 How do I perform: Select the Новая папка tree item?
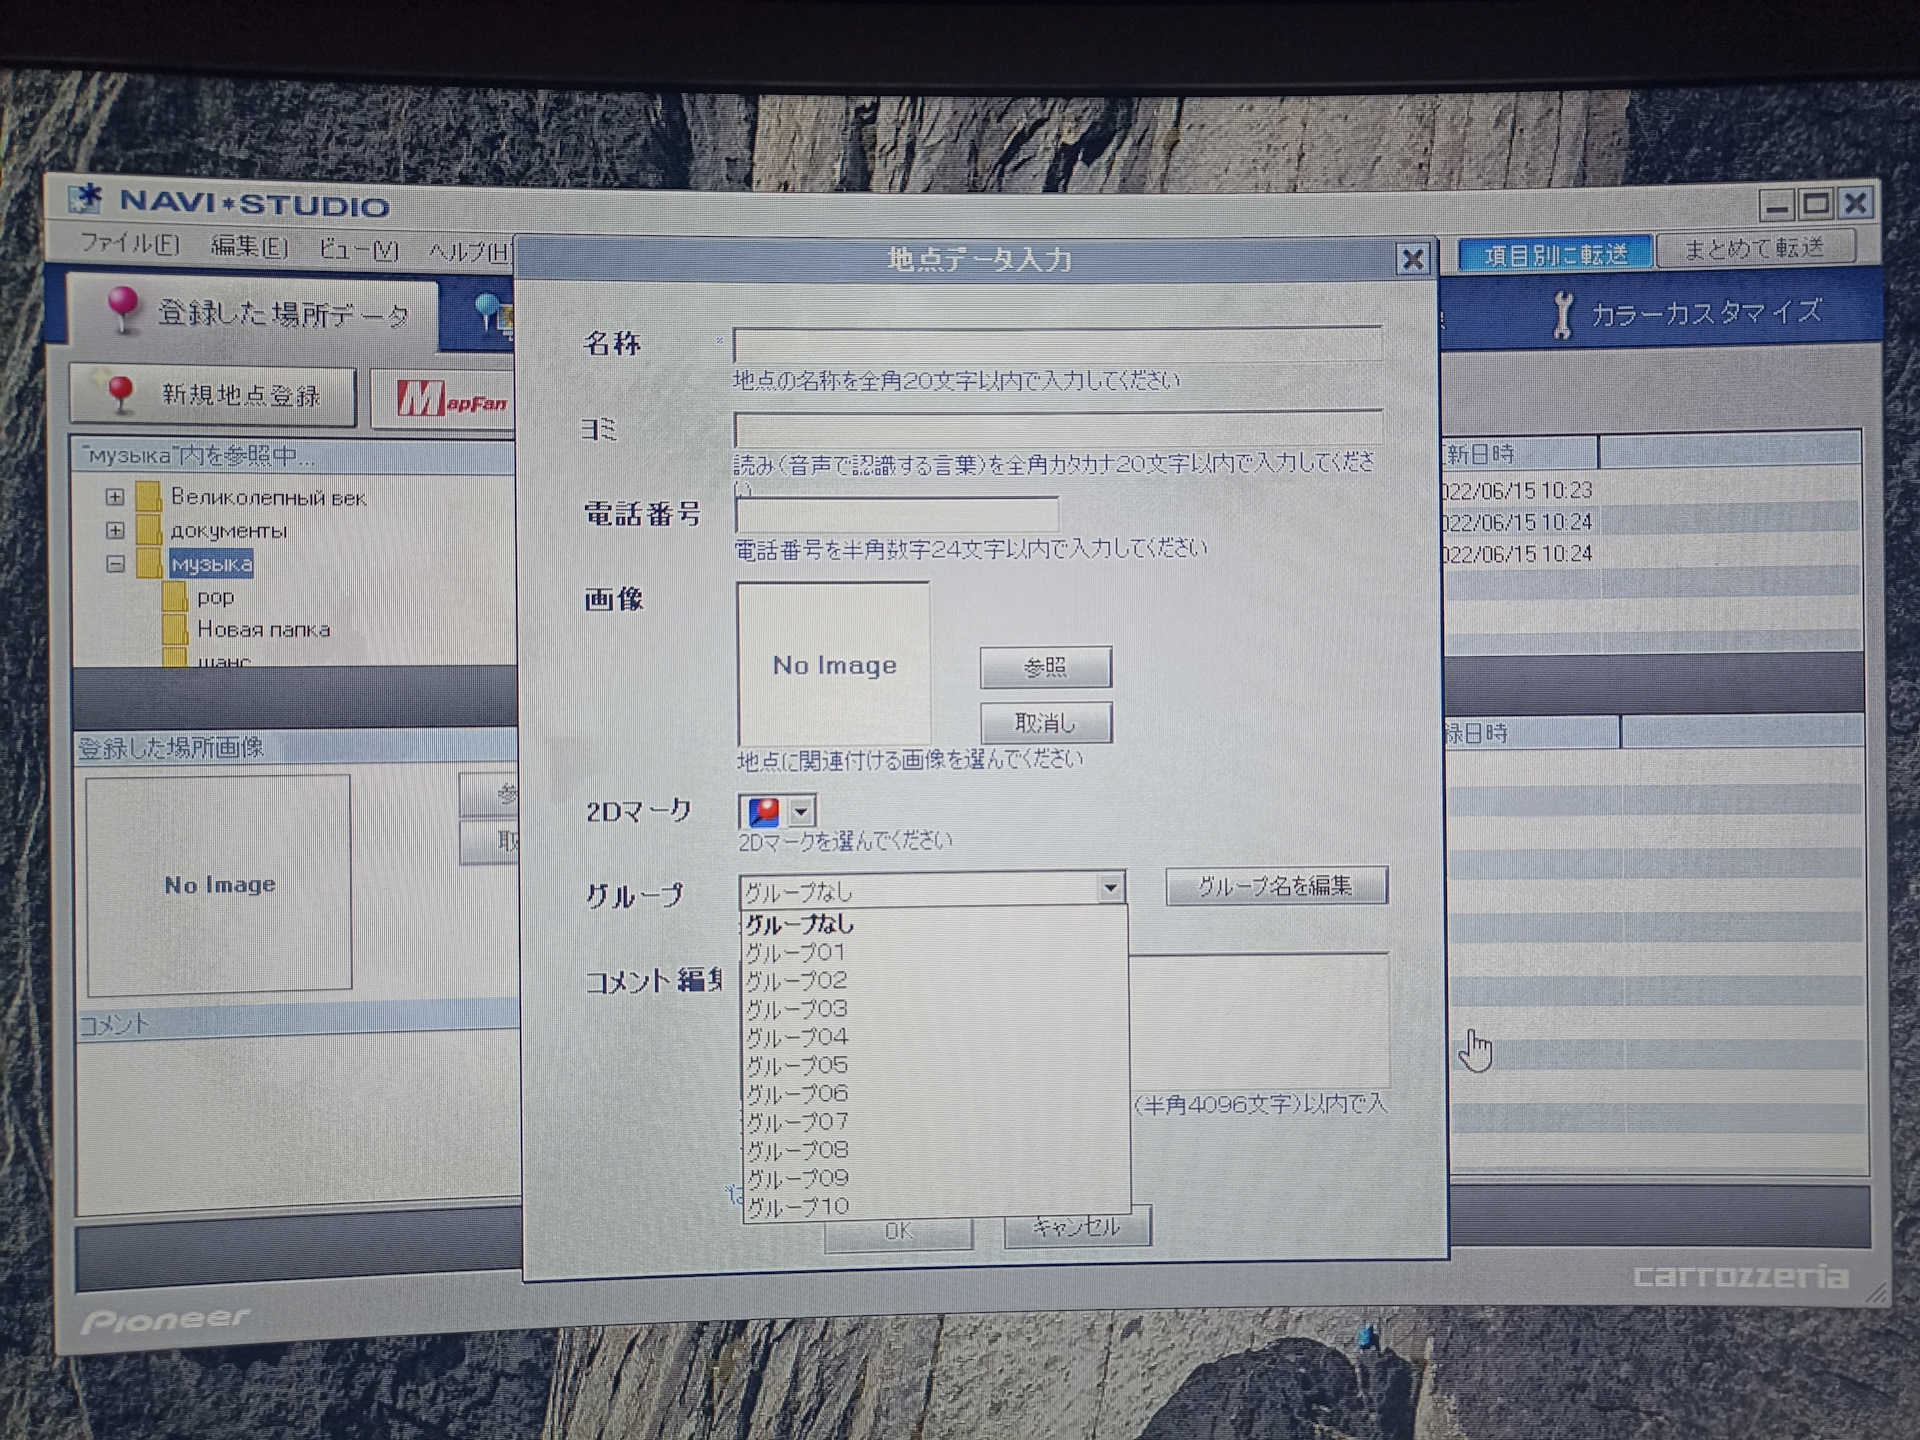point(263,629)
